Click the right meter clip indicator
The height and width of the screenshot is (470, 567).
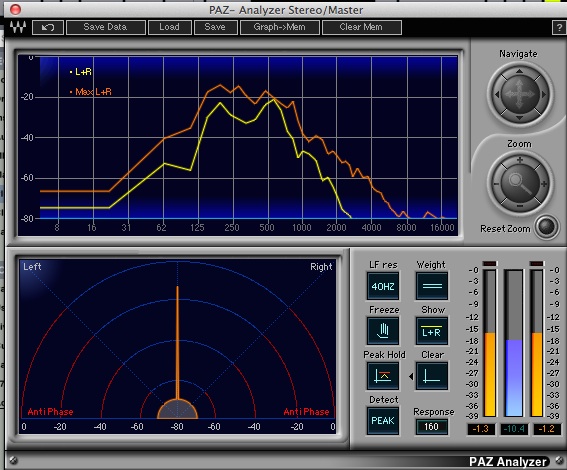point(537,264)
